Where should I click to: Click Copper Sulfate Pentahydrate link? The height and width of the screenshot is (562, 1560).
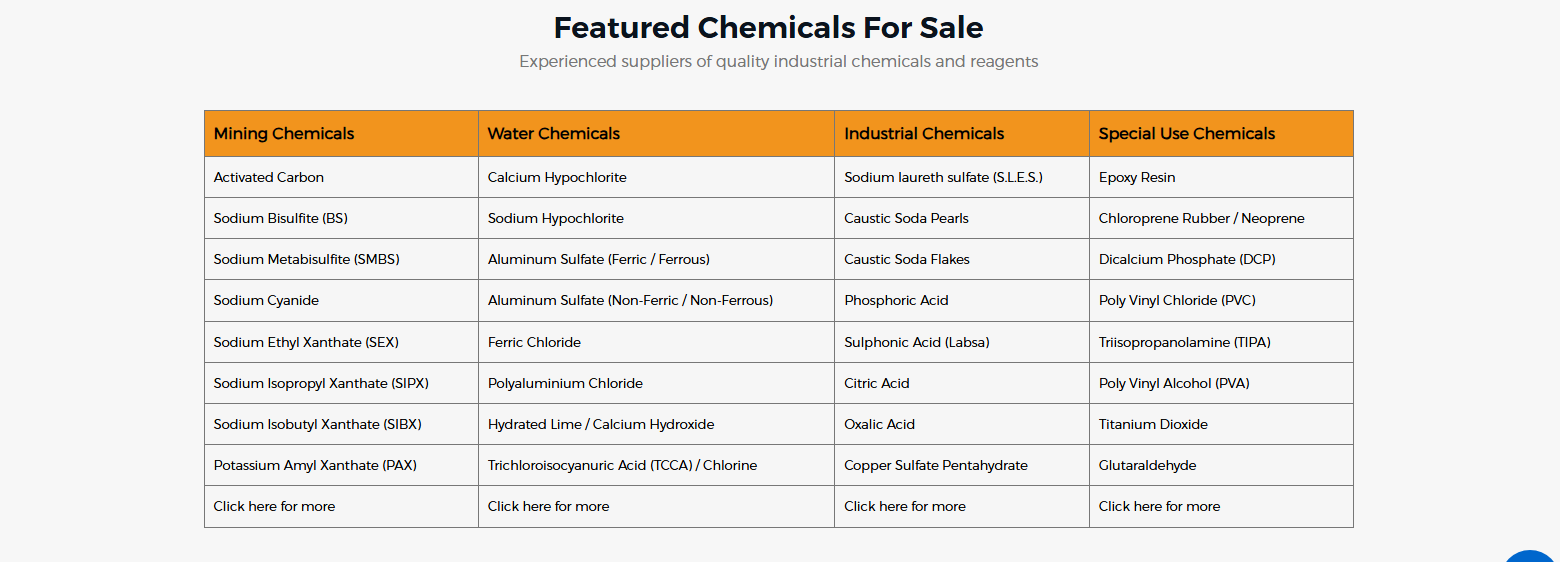tap(935, 465)
